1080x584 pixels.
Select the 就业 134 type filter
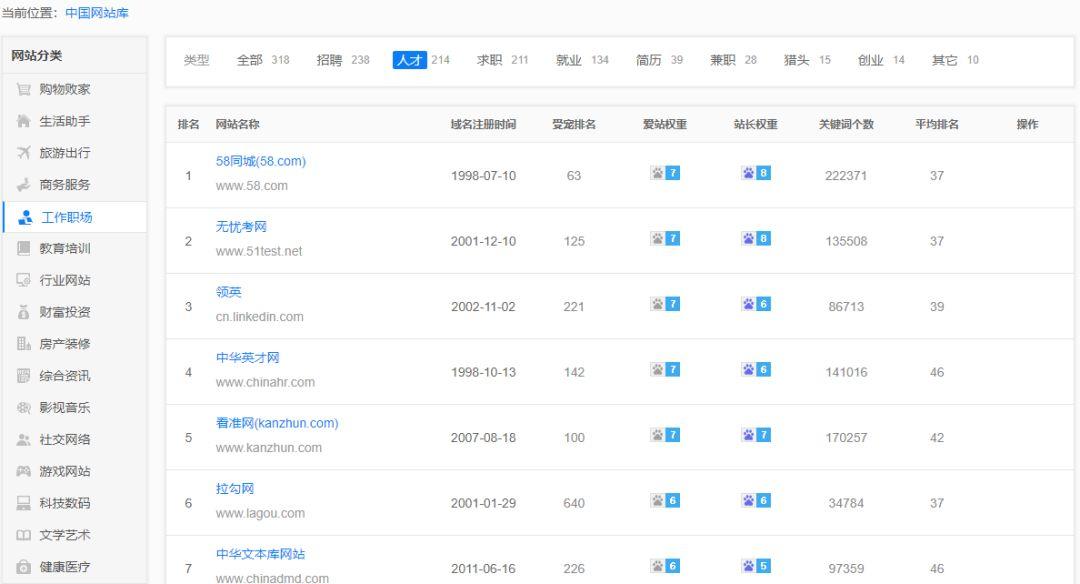point(582,60)
